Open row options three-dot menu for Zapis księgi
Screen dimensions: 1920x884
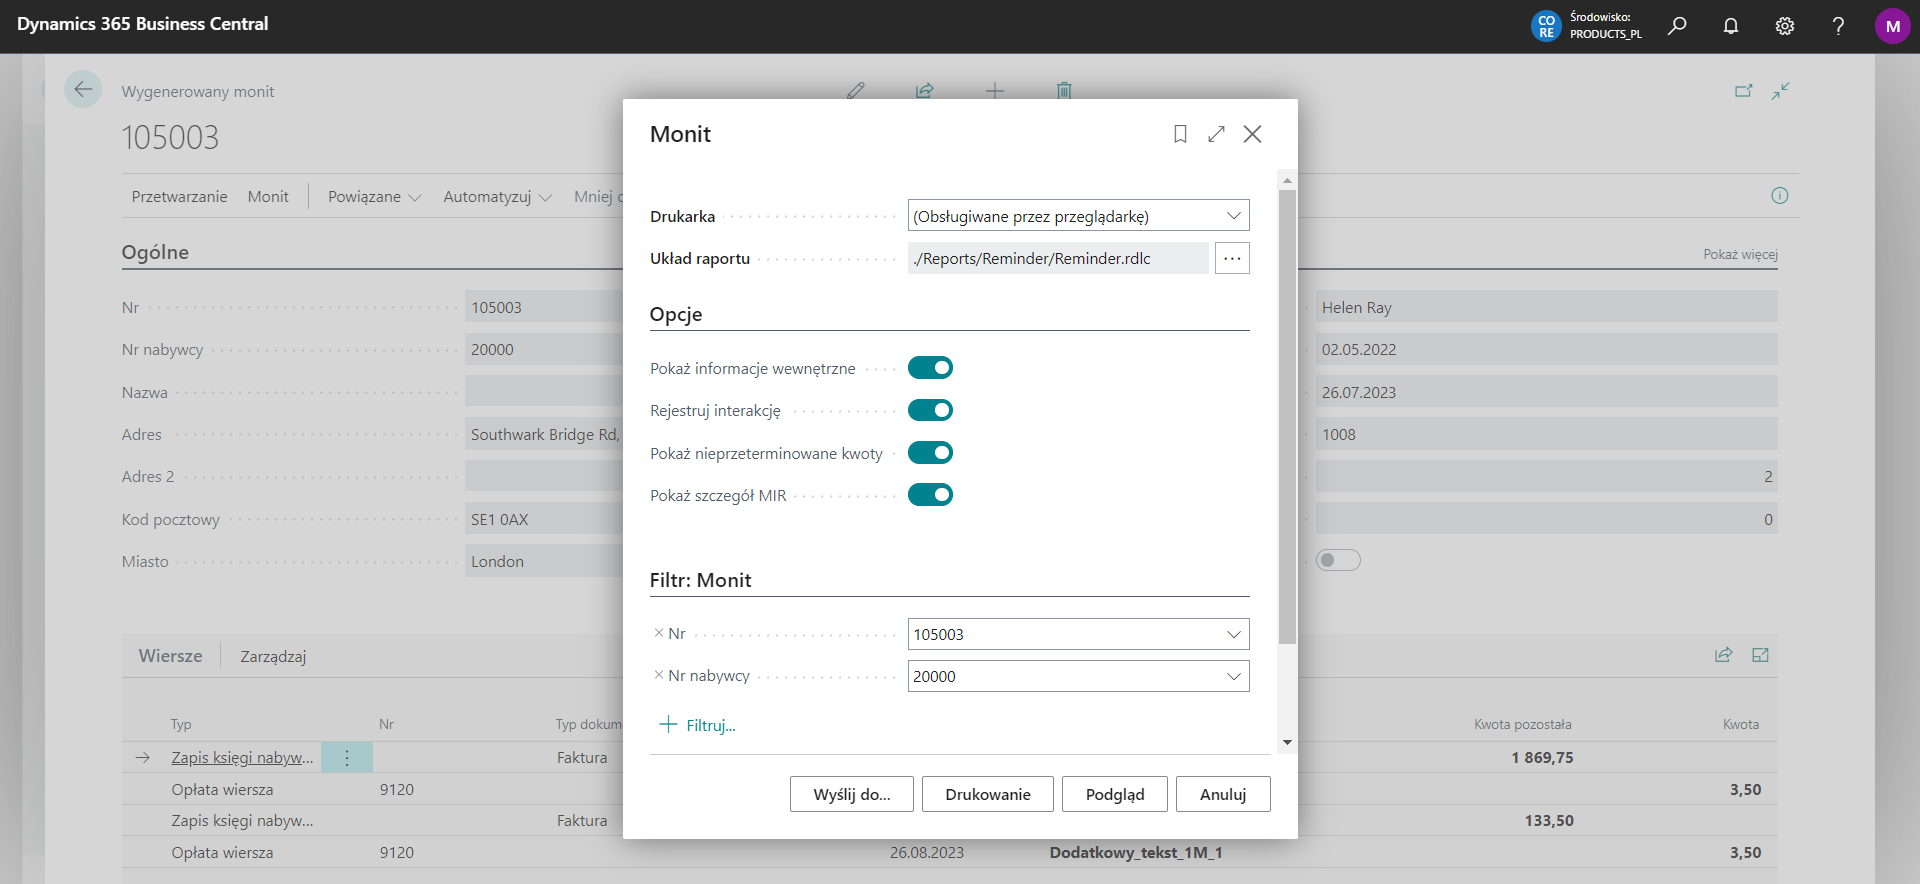tap(347, 758)
